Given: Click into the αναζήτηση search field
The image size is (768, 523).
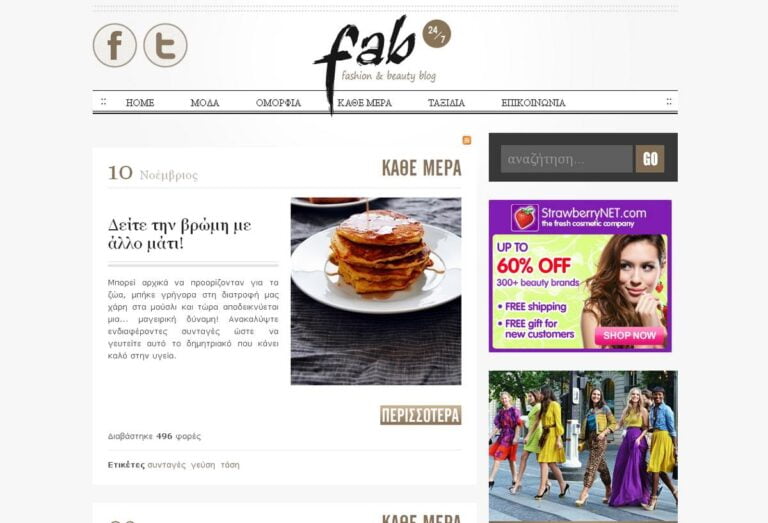Looking at the screenshot, I should (567, 159).
